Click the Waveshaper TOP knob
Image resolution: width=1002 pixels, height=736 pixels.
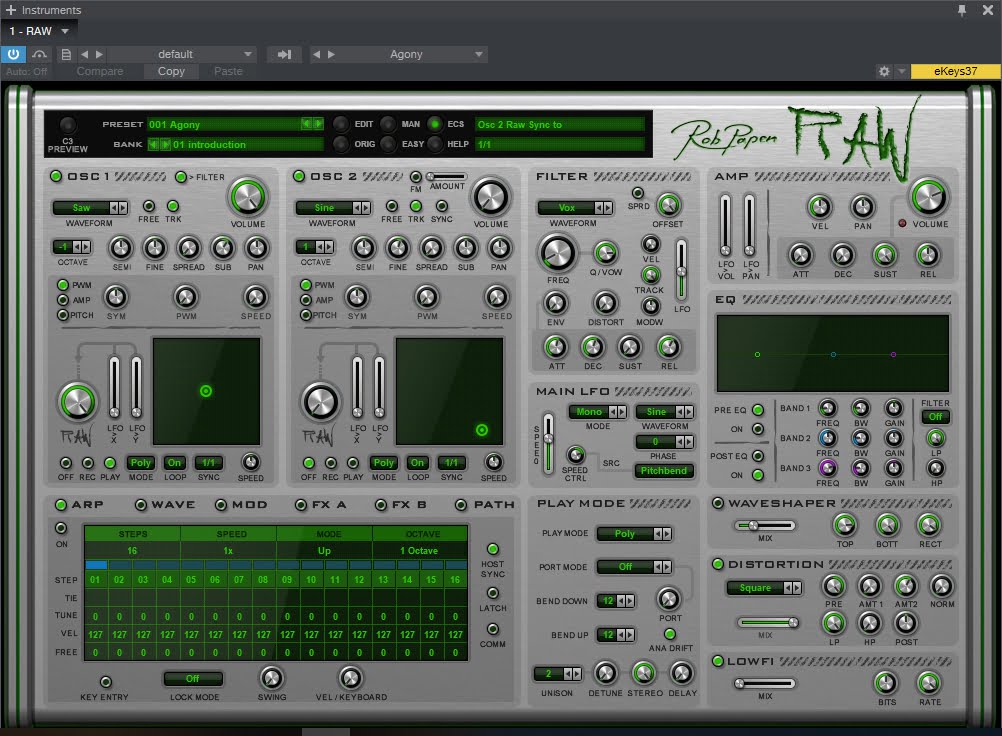(x=845, y=525)
